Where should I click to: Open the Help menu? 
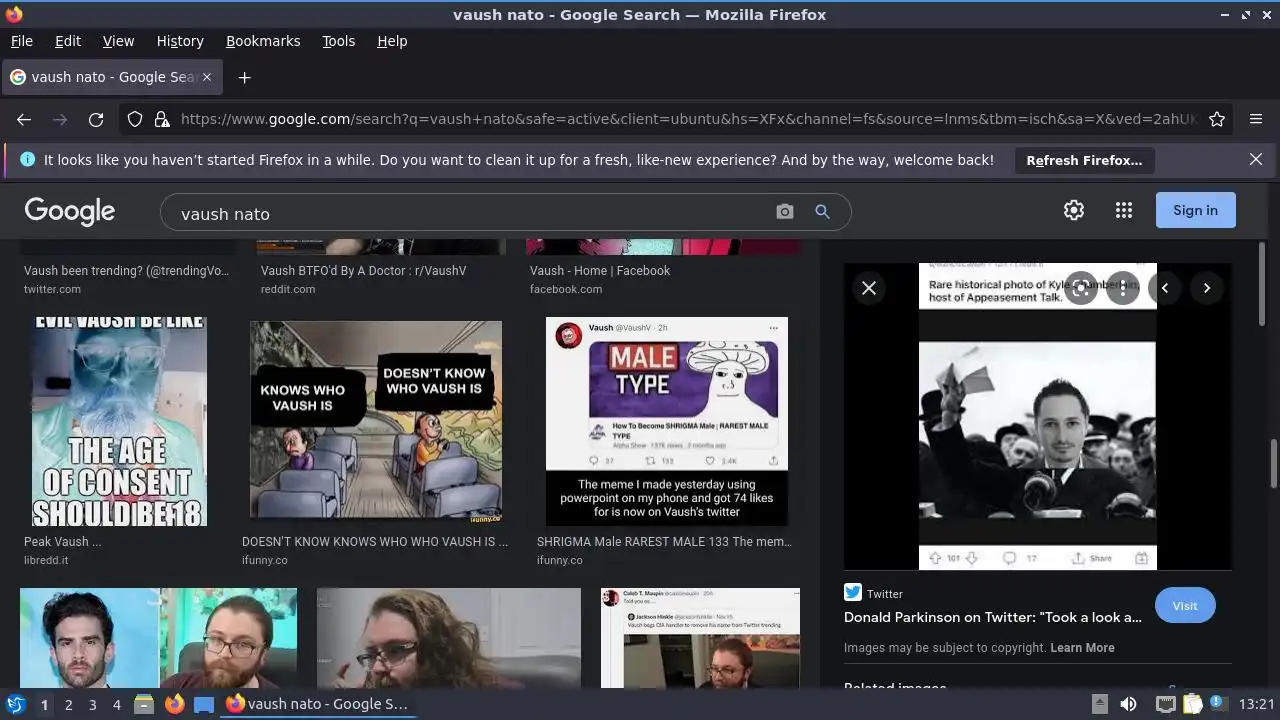(x=392, y=41)
